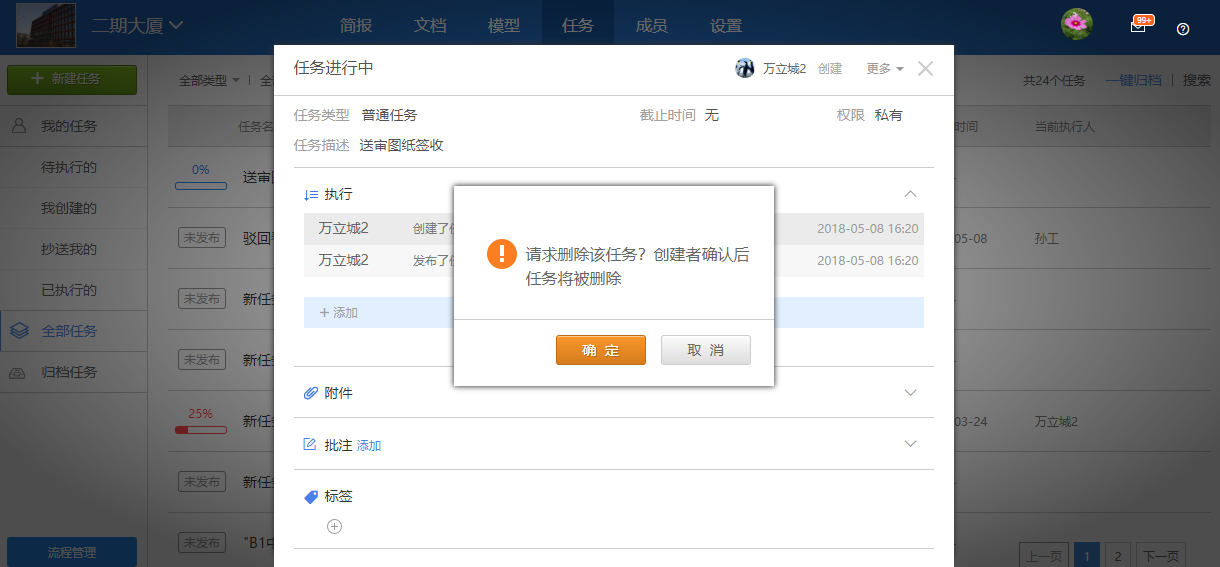1220x567 pixels.
Task: Open the user avatar profile
Action: coord(1076,25)
